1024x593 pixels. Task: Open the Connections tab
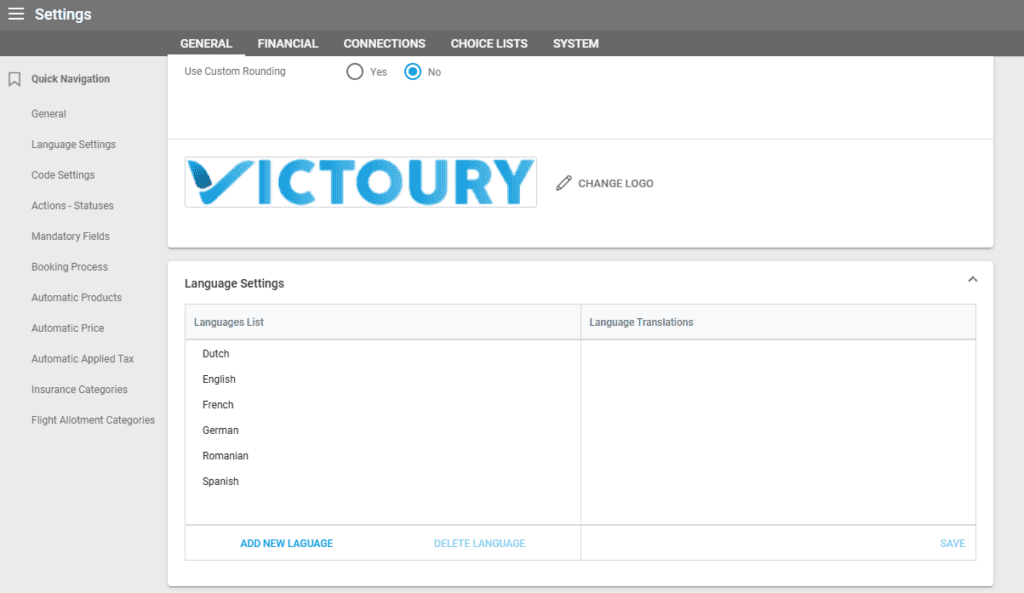(x=384, y=44)
